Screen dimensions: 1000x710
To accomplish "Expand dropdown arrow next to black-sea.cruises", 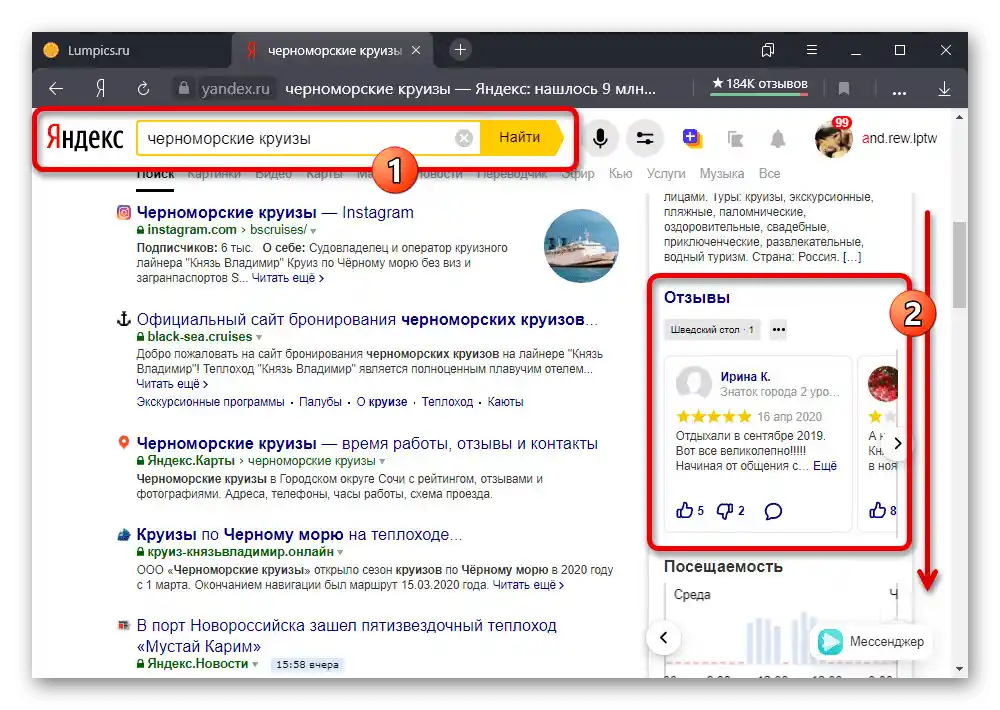I will point(259,337).
